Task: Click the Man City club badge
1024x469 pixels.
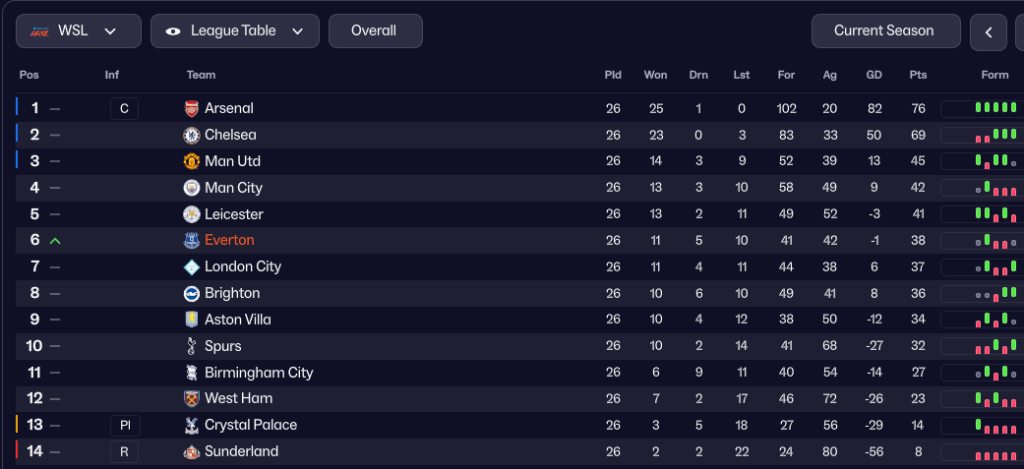Action: (x=192, y=188)
